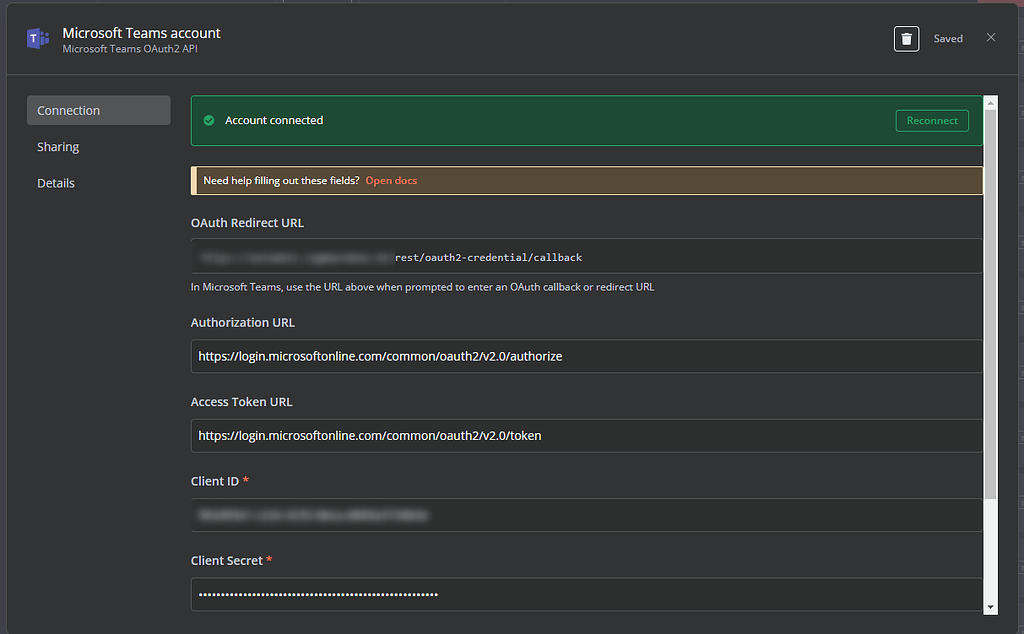
Task: Click the Saved status indicator
Action: pos(948,38)
